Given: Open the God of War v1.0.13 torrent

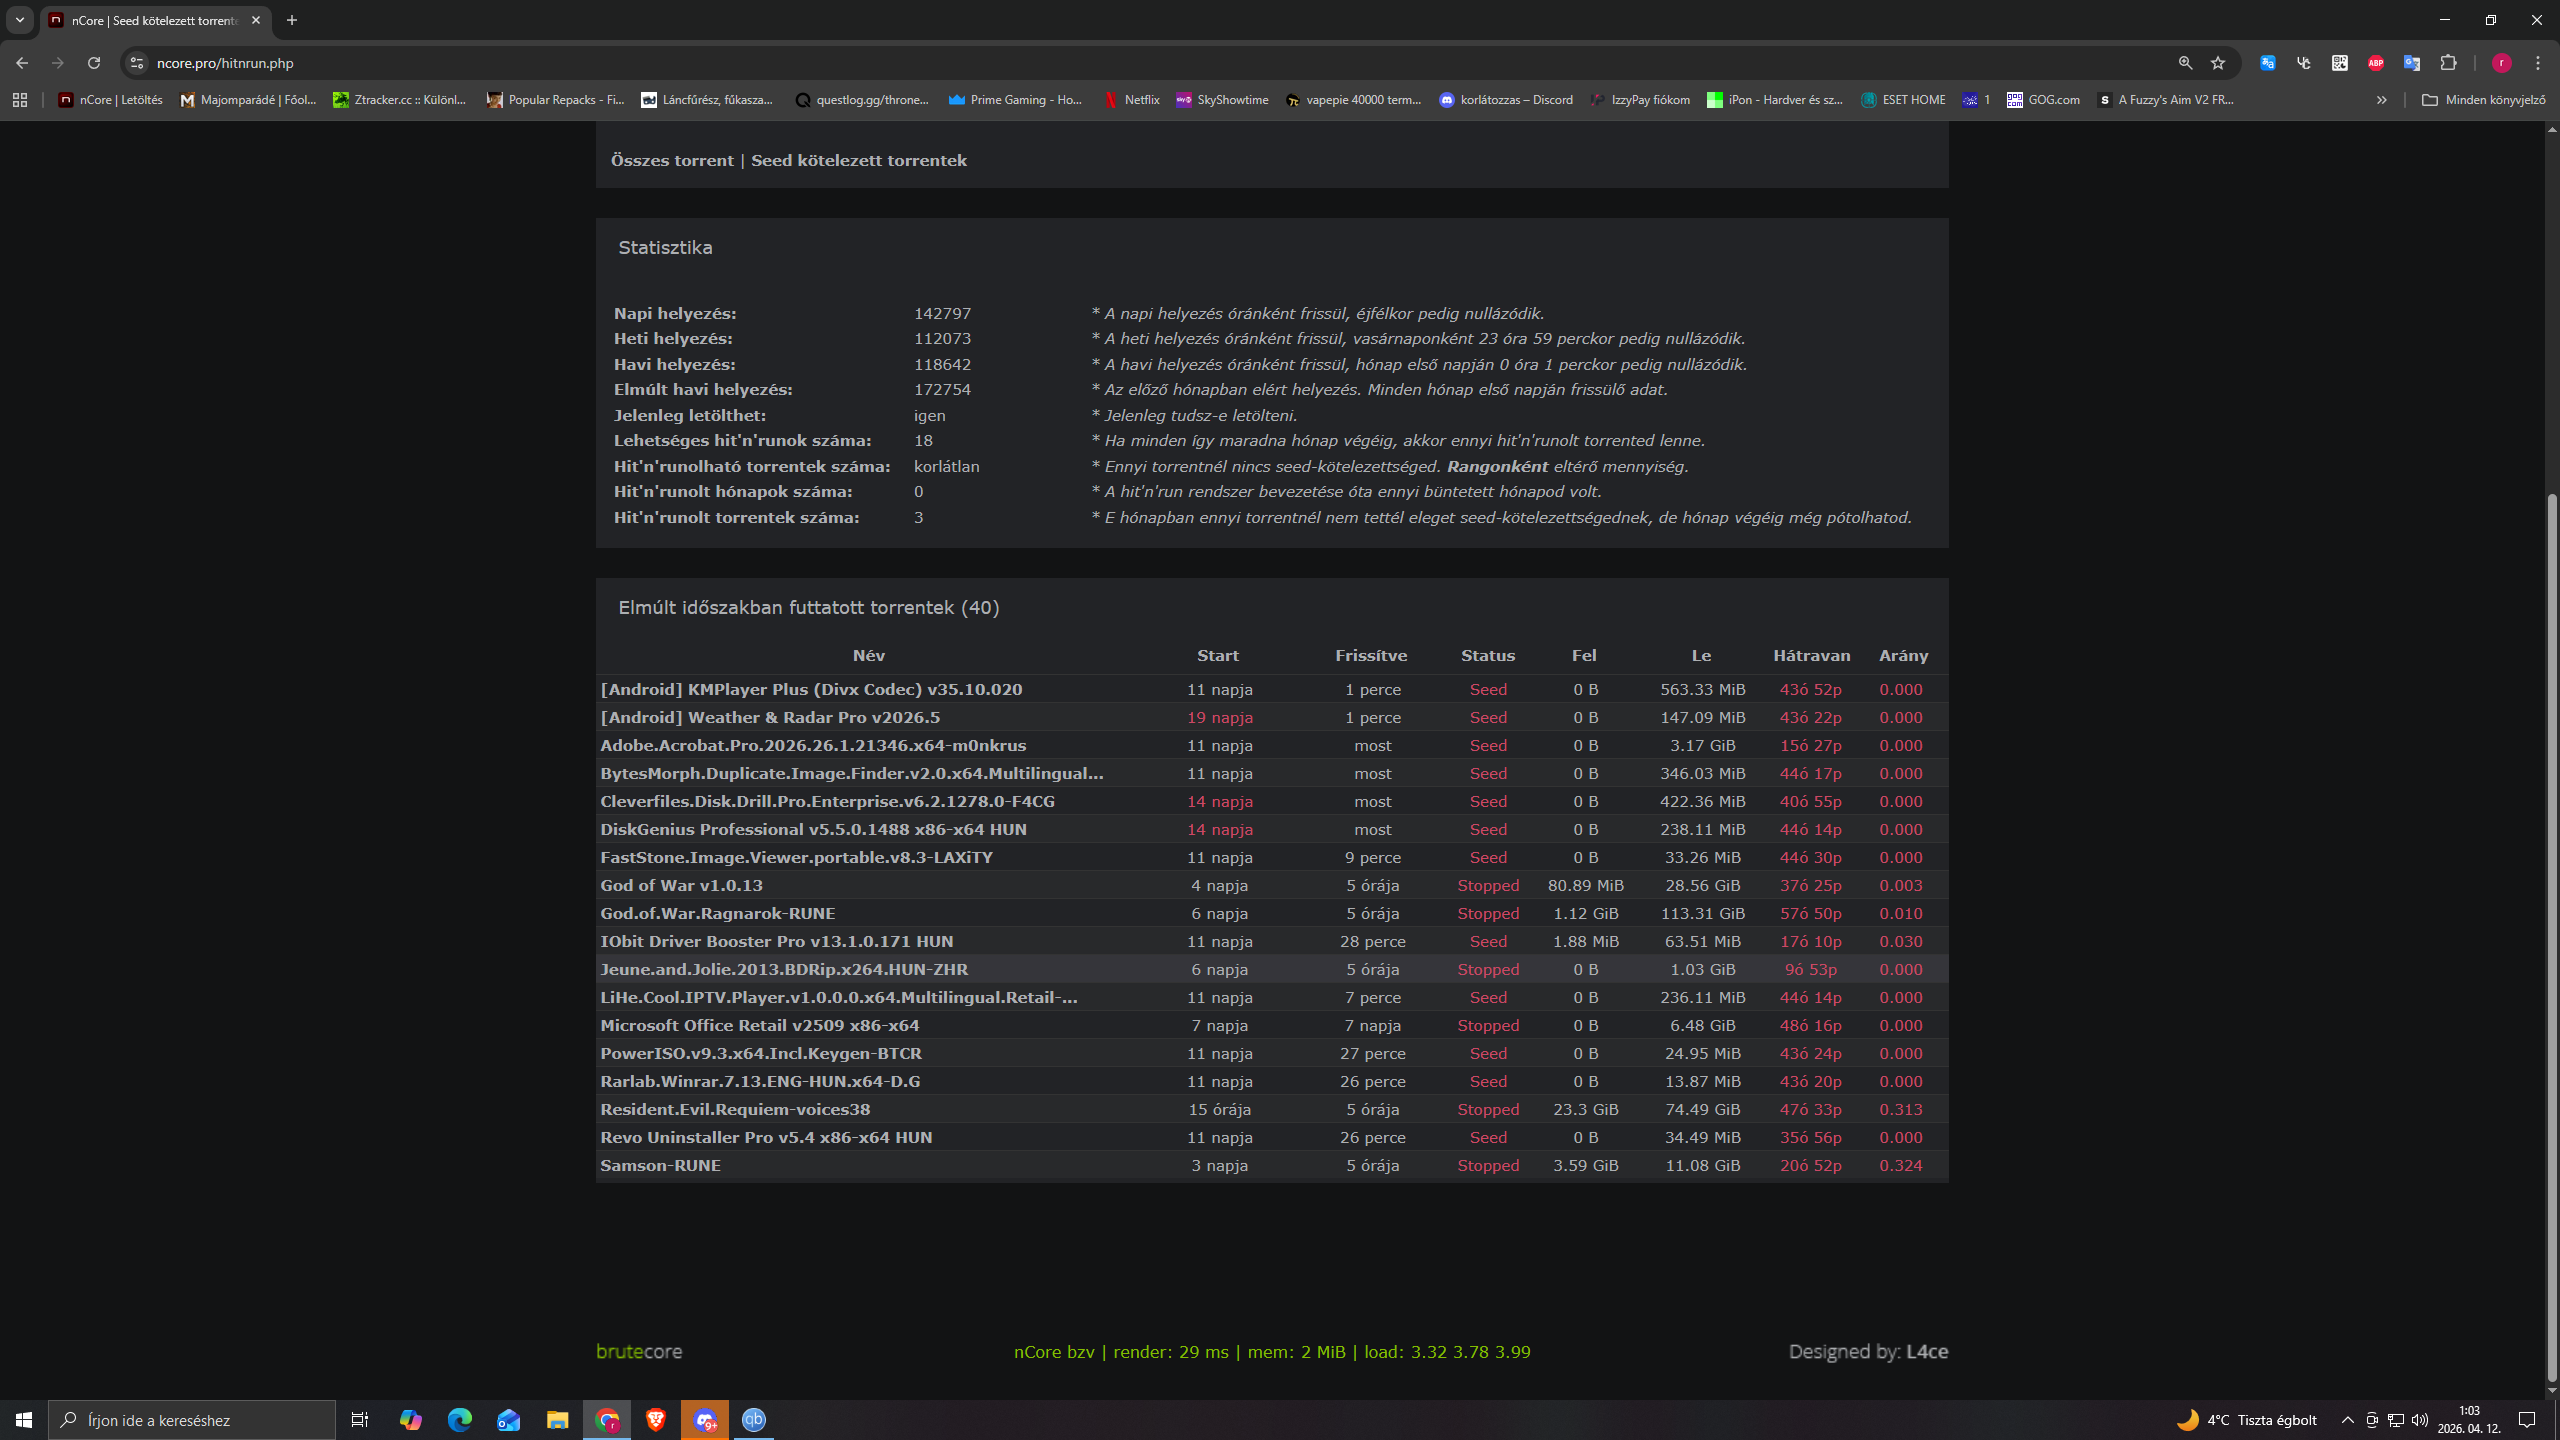Looking at the screenshot, I should point(681,886).
